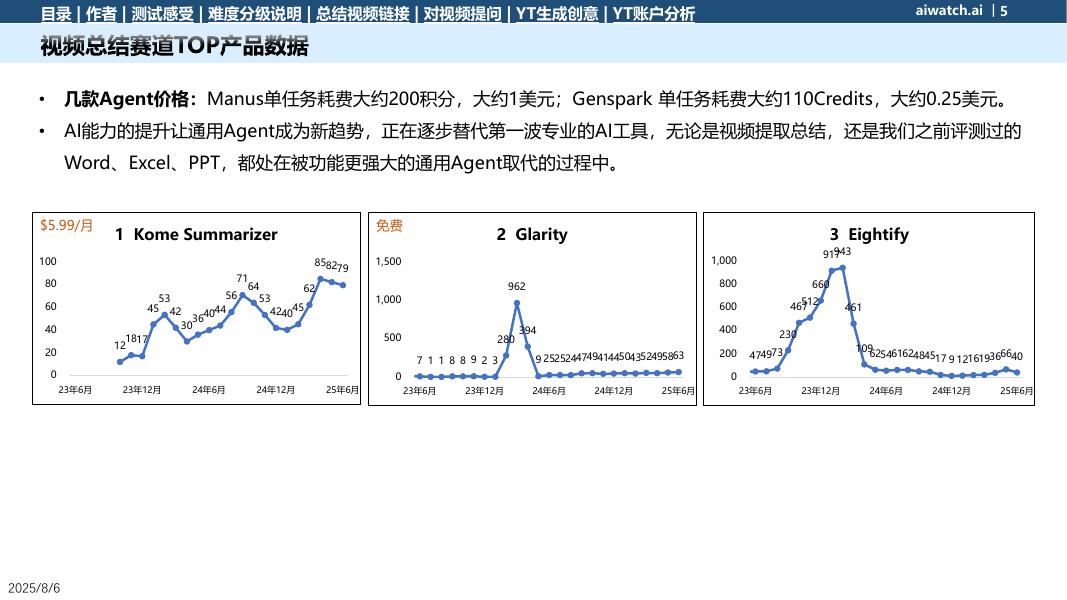Open the YT账户分析 link
1067x600 pixels.
click(x=653, y=14)
